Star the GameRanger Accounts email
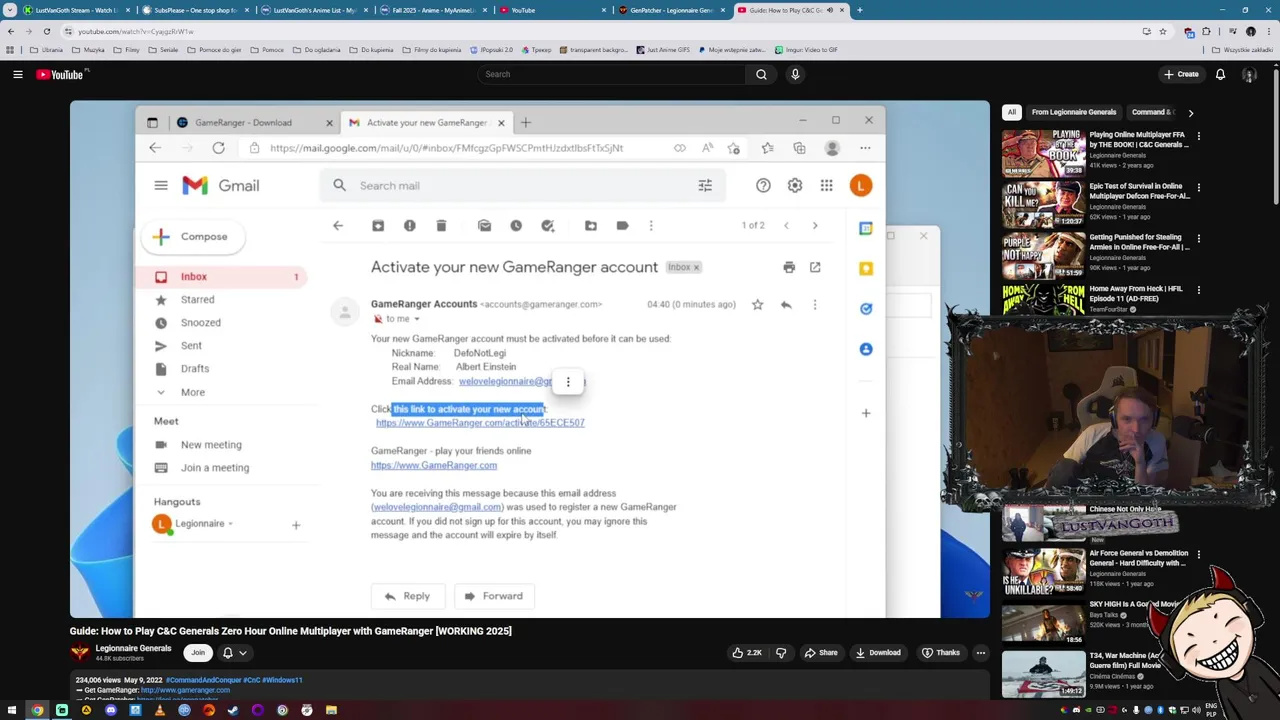 (x=757, y=304)
